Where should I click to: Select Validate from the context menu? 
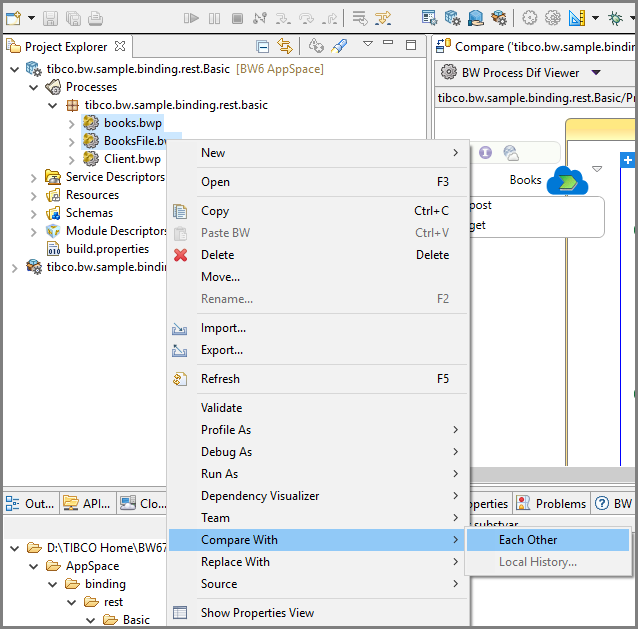[221, 408]
